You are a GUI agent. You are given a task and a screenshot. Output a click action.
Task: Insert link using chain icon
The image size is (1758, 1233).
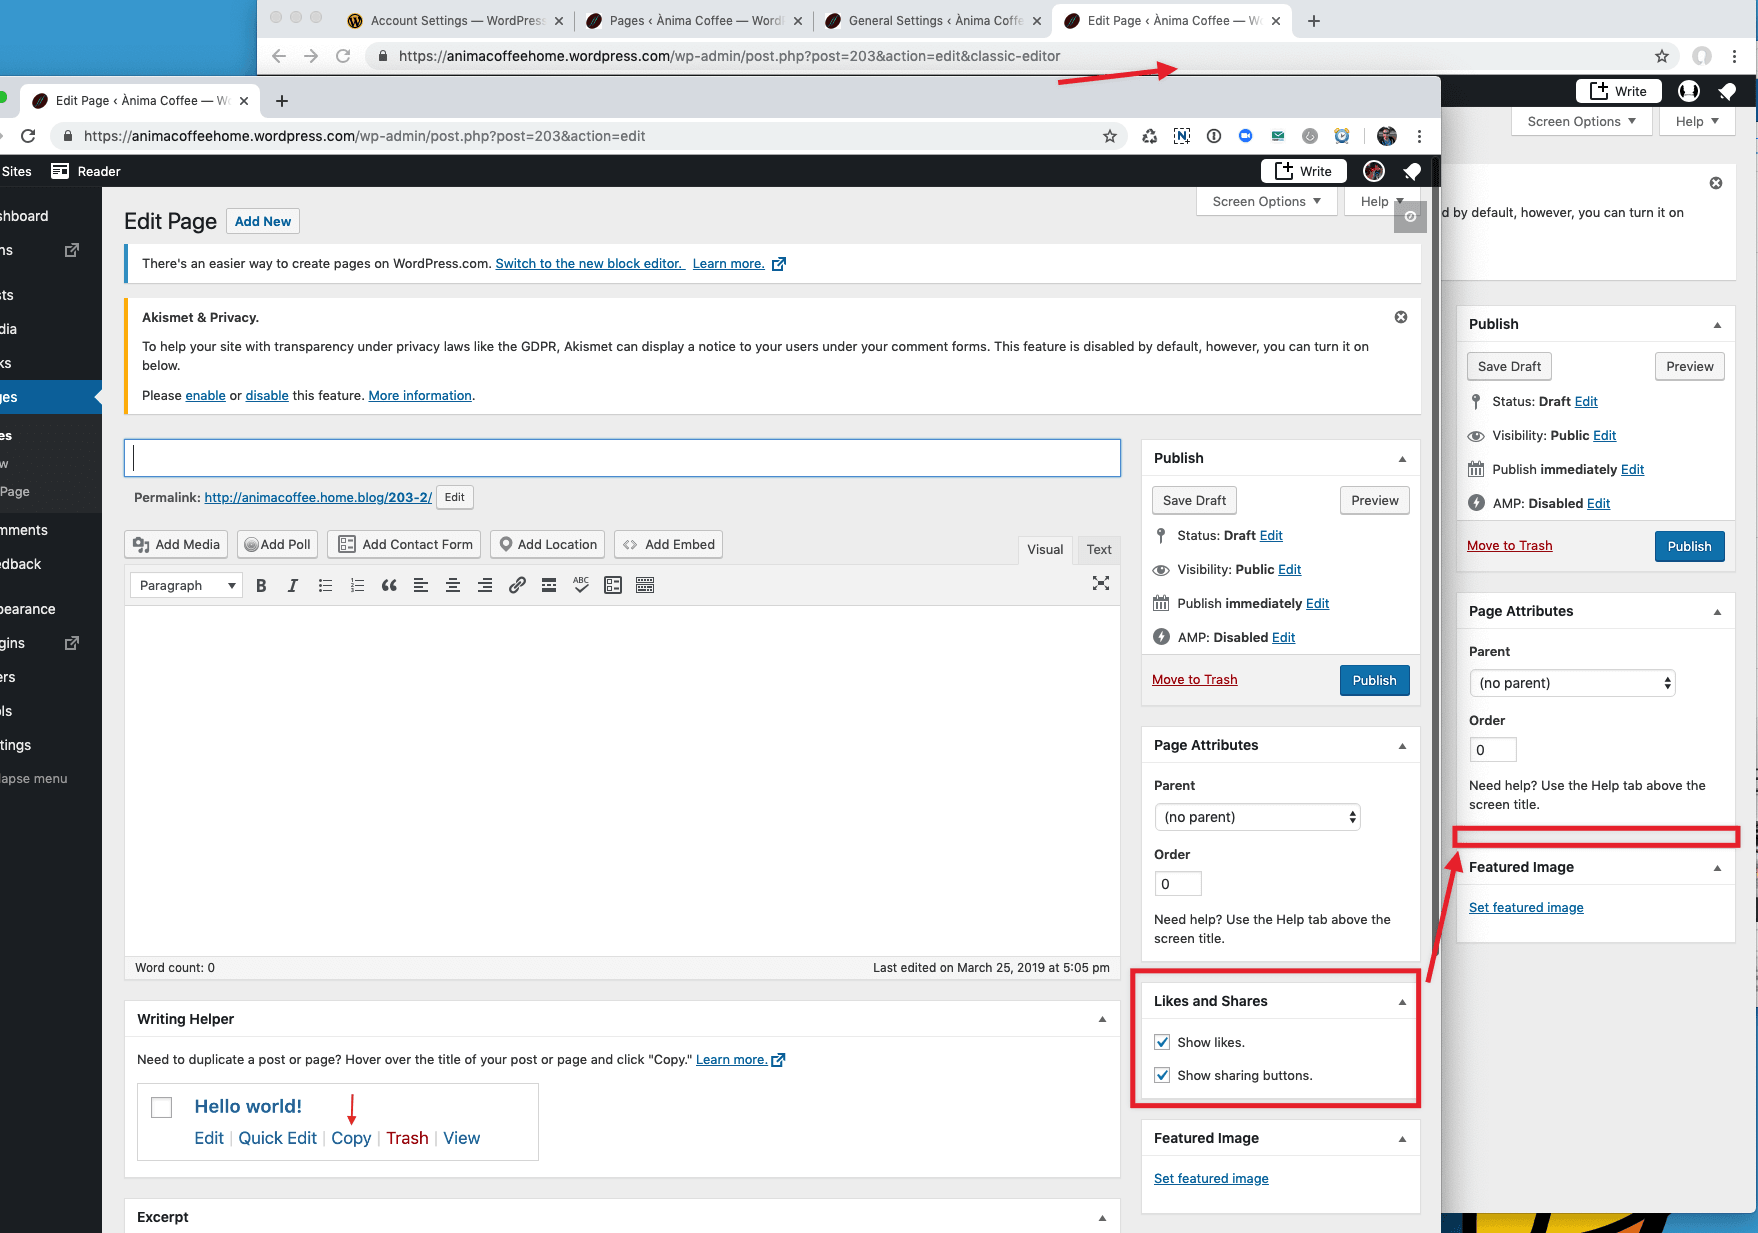517,586
